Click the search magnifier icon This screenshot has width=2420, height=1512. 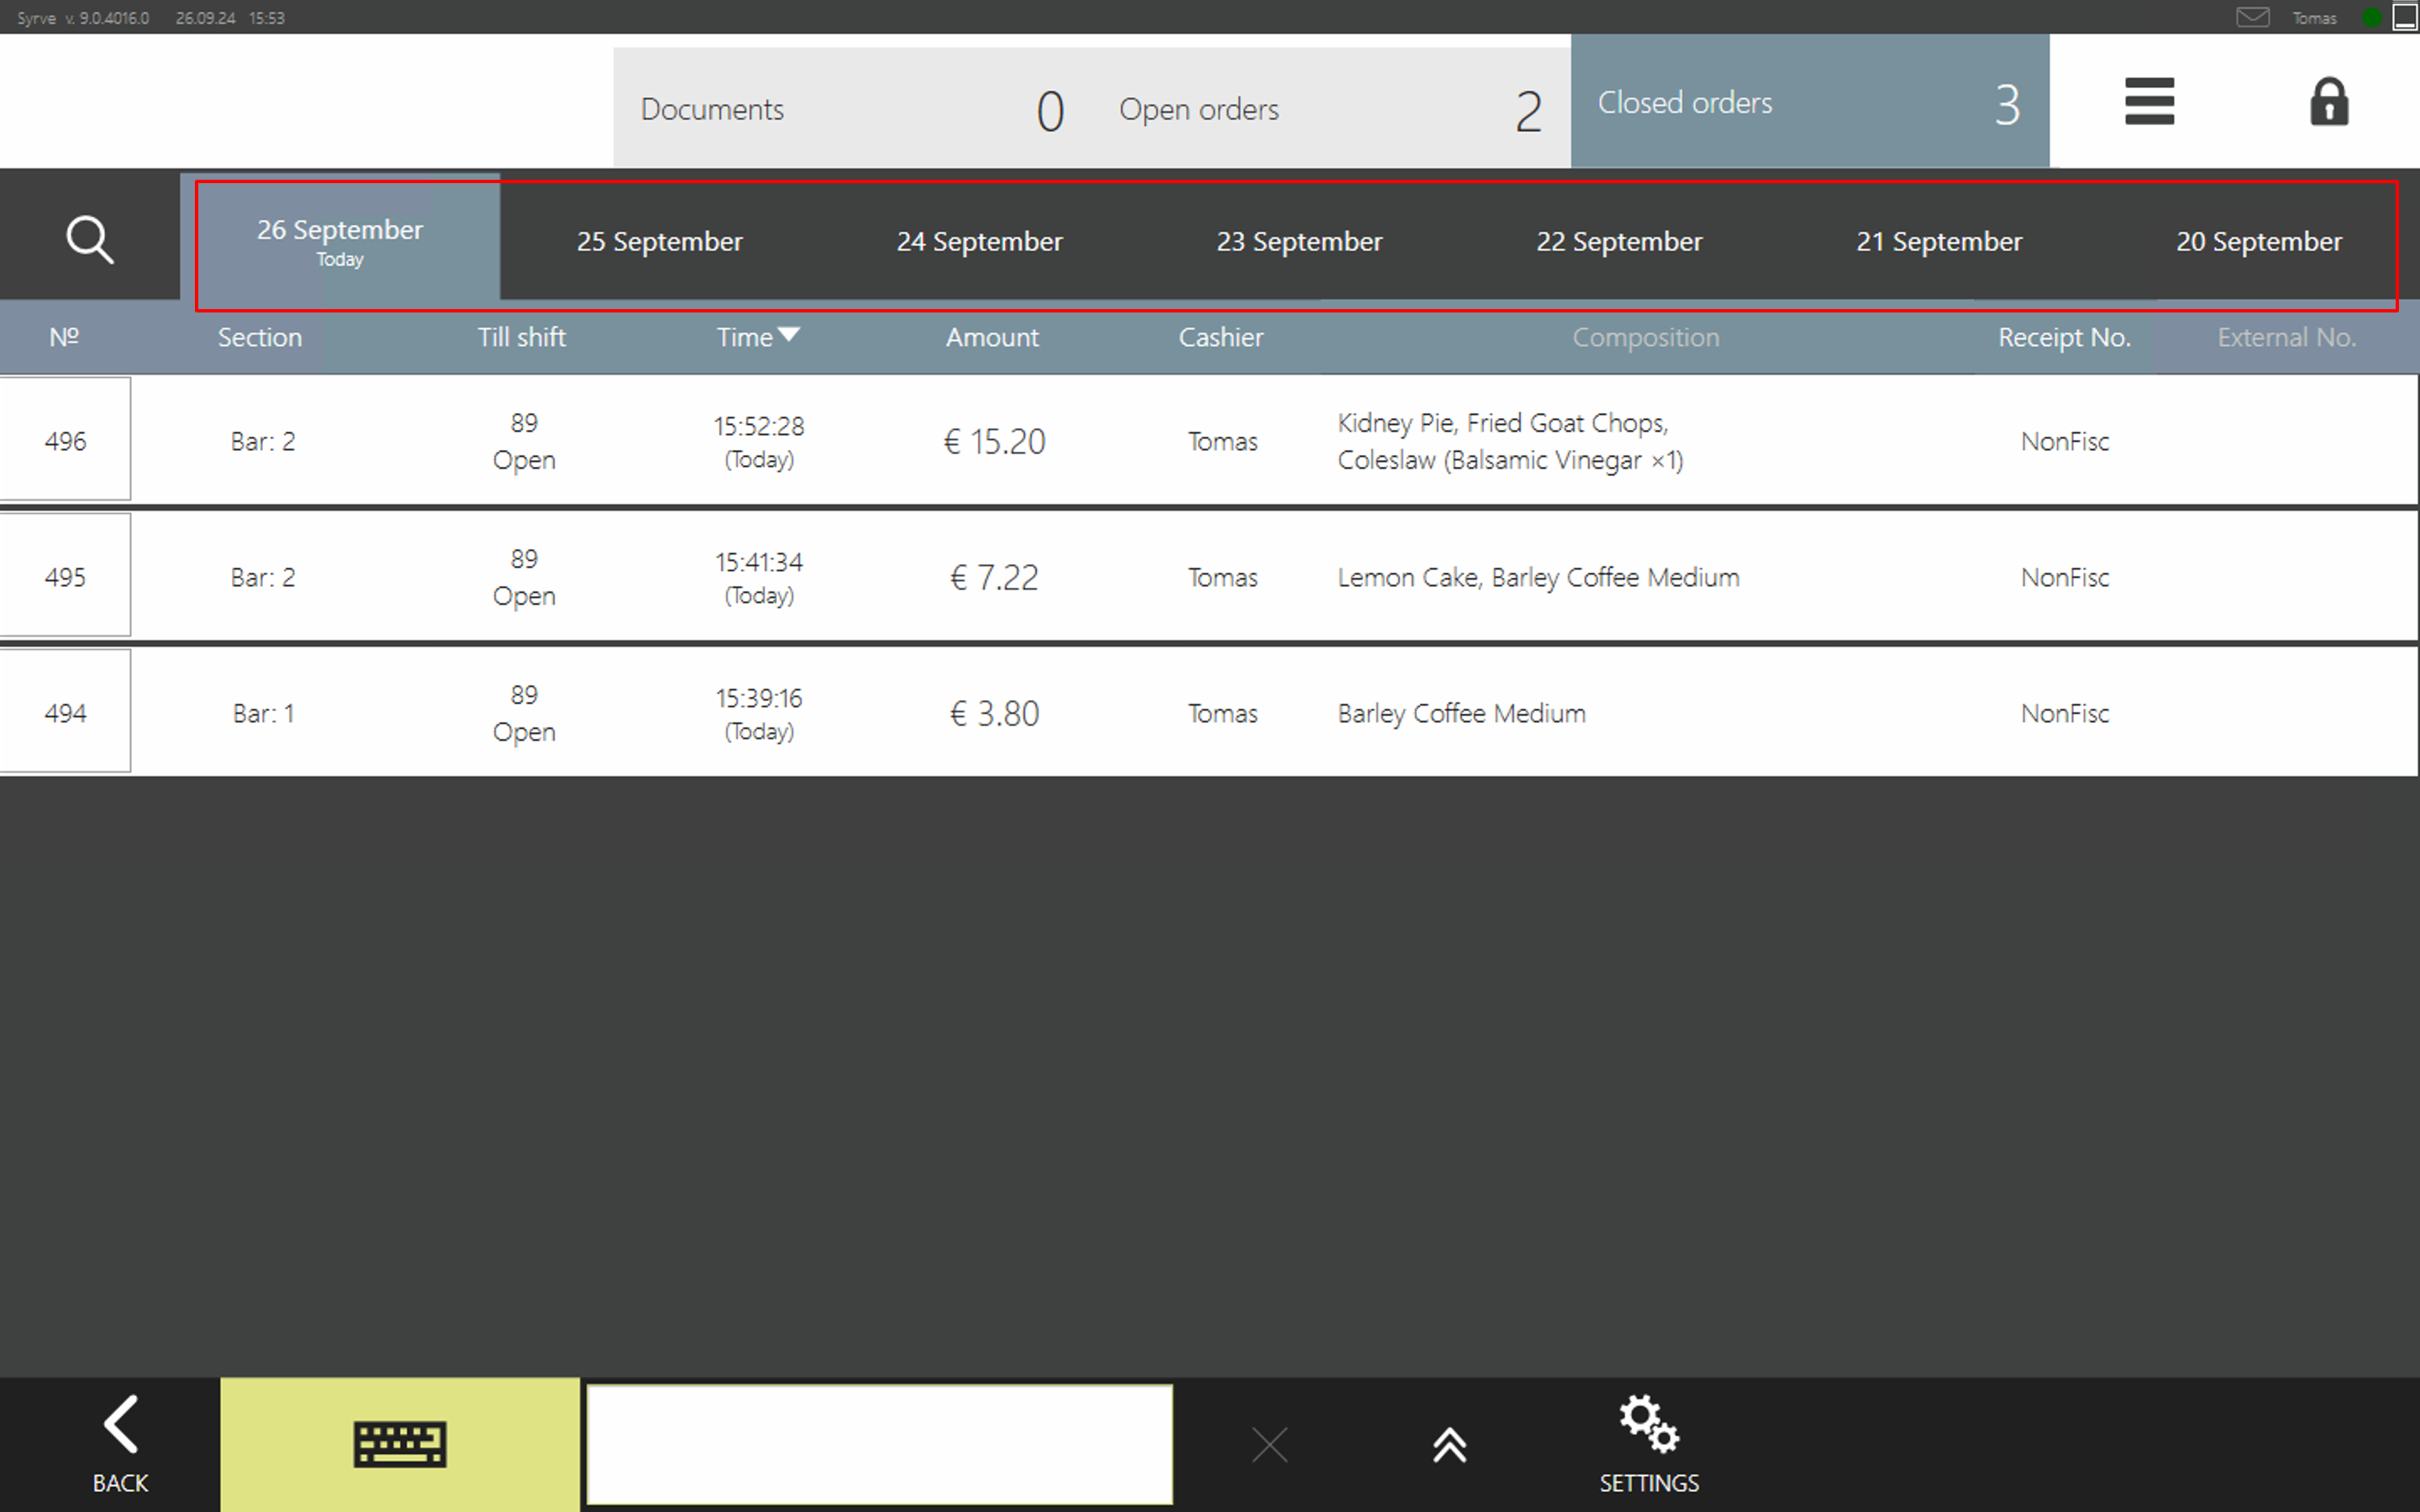(89, 240)
